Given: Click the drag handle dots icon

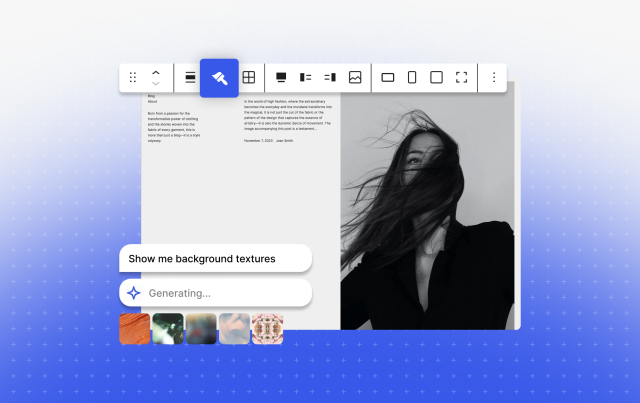Looking at the screenshot, I should pyautogui.click(x=133, y=77).
